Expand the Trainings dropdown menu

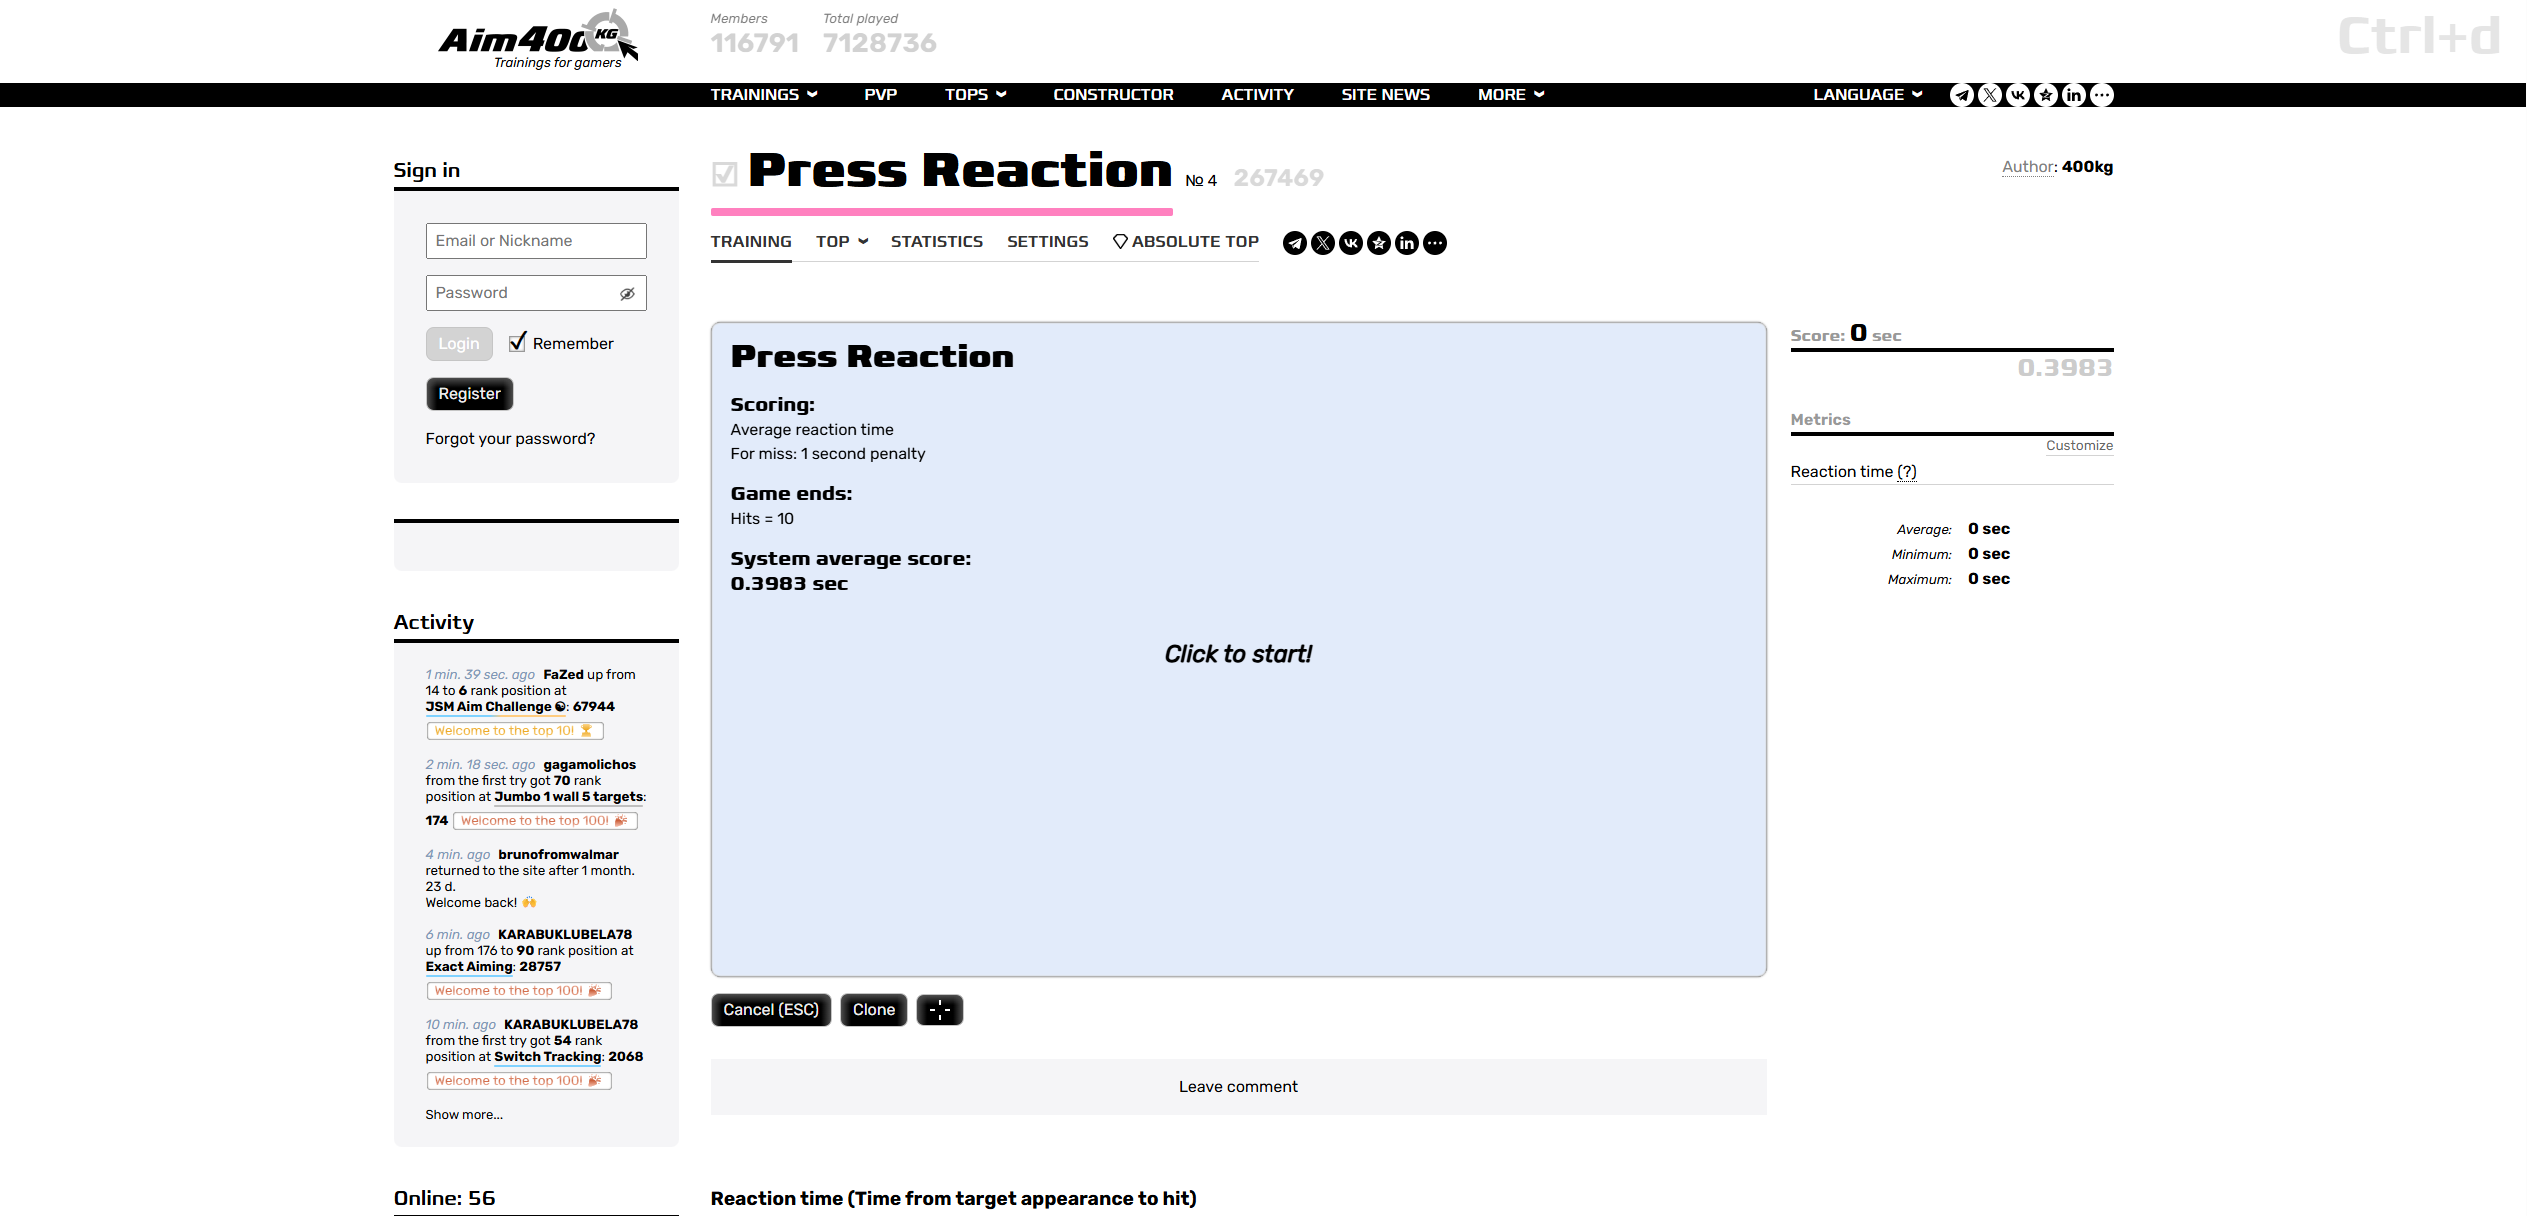(x=764, y=95)
